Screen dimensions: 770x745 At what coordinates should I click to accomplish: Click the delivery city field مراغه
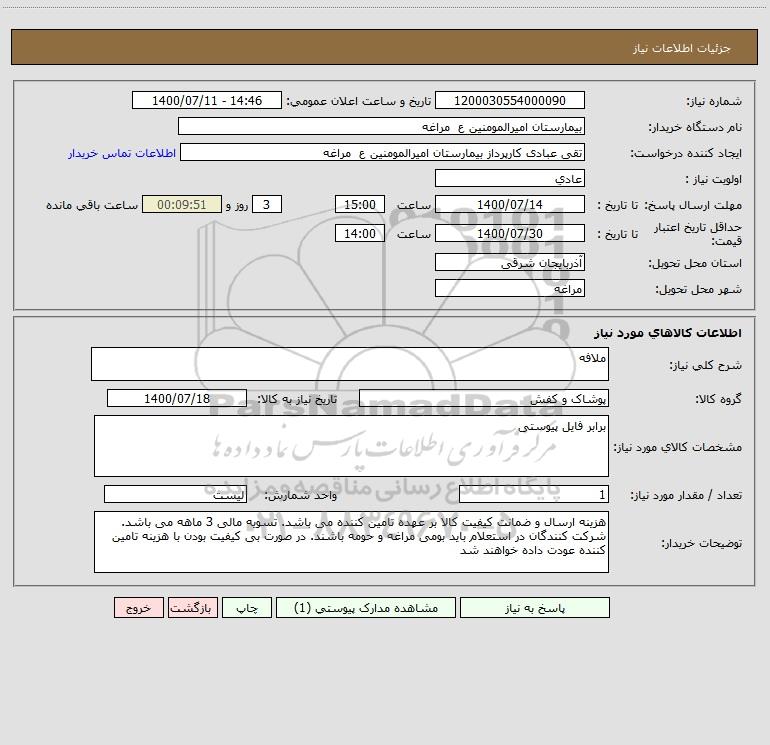(510, 288)
